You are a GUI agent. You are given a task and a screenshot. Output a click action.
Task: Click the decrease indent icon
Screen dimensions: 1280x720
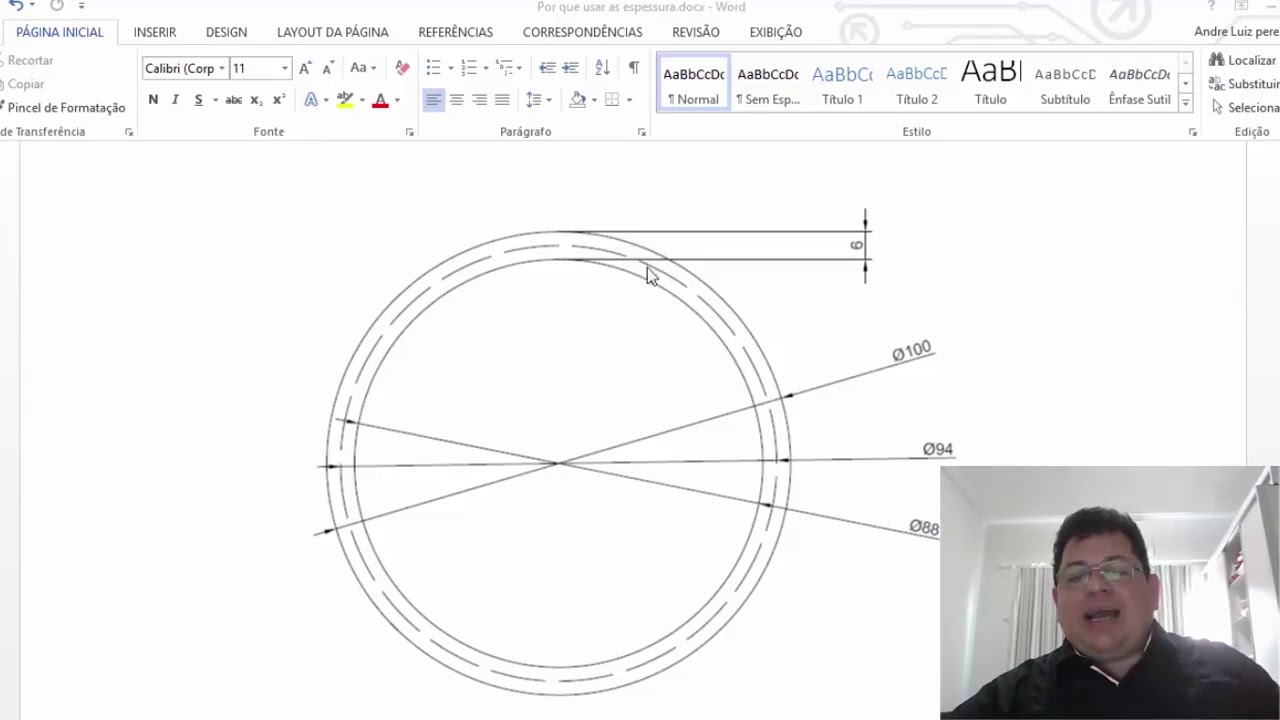547,68
